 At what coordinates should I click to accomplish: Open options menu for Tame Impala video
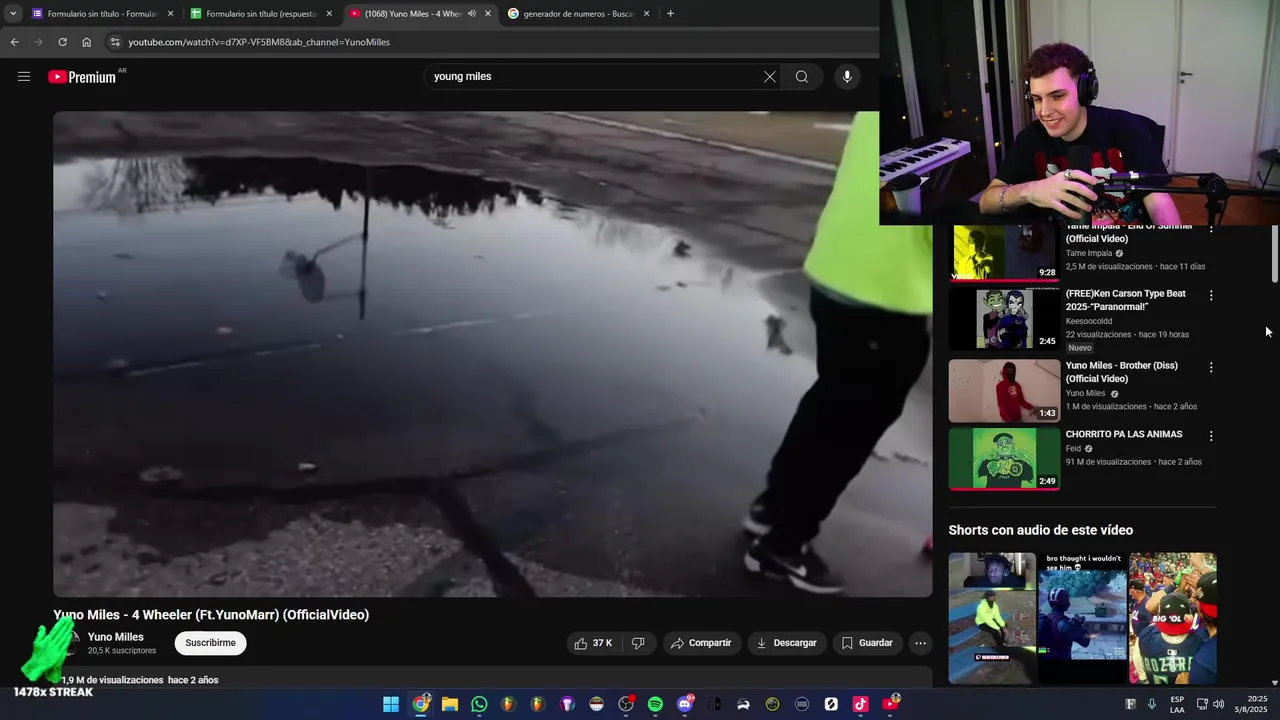[1211, 229]
